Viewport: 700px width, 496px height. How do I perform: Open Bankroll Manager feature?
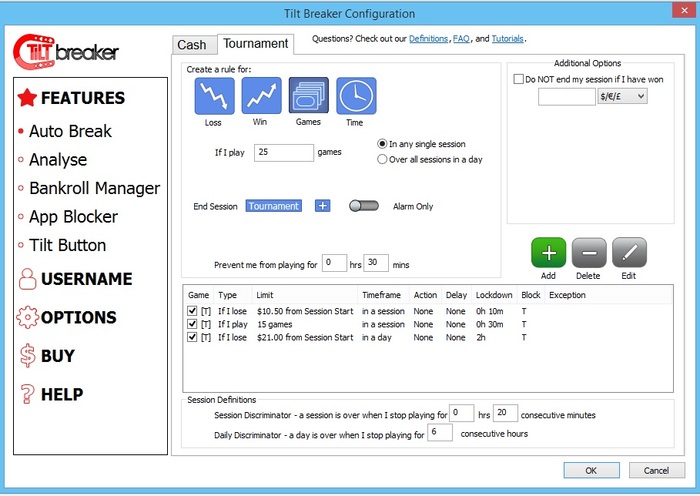(95, 188)
